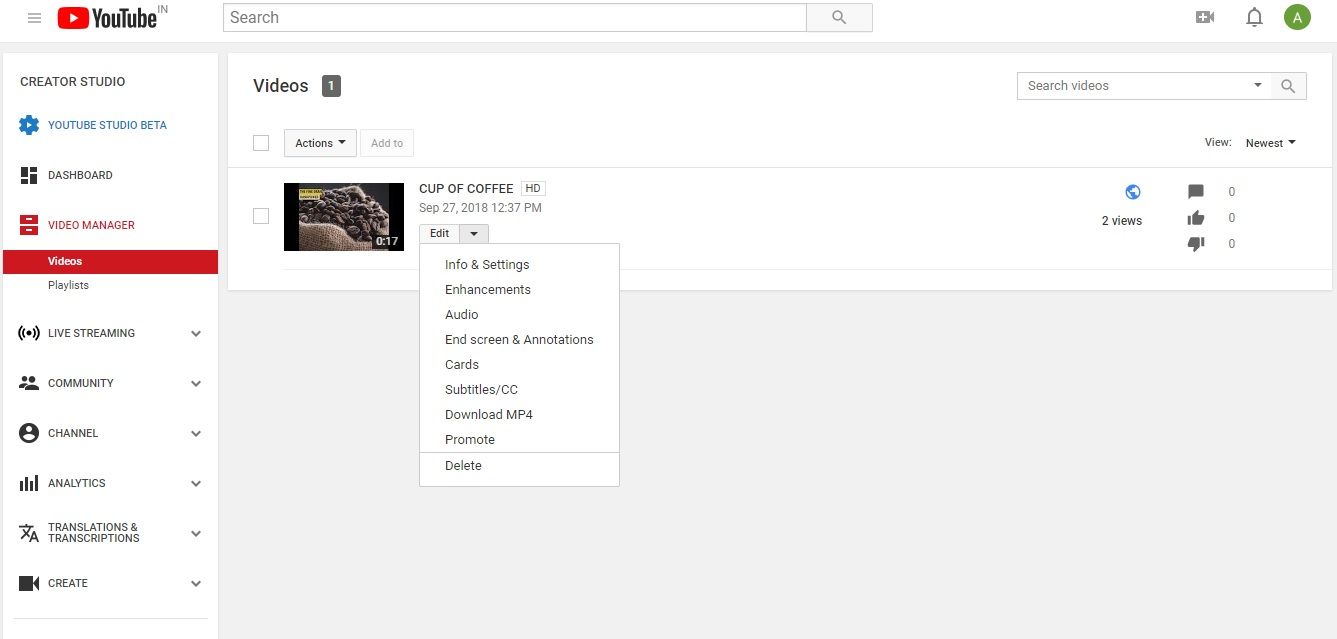Open the Actions dropdown
This screenshot has width=1337, height=639.
pos(320,143)
